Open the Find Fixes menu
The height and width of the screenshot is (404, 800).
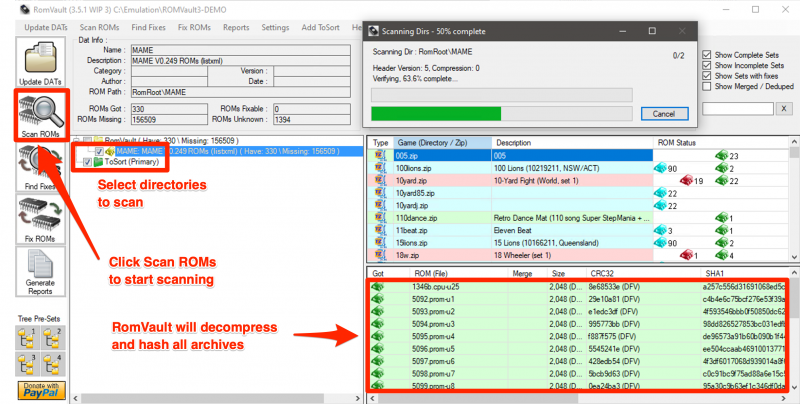(x=148, y=28)
